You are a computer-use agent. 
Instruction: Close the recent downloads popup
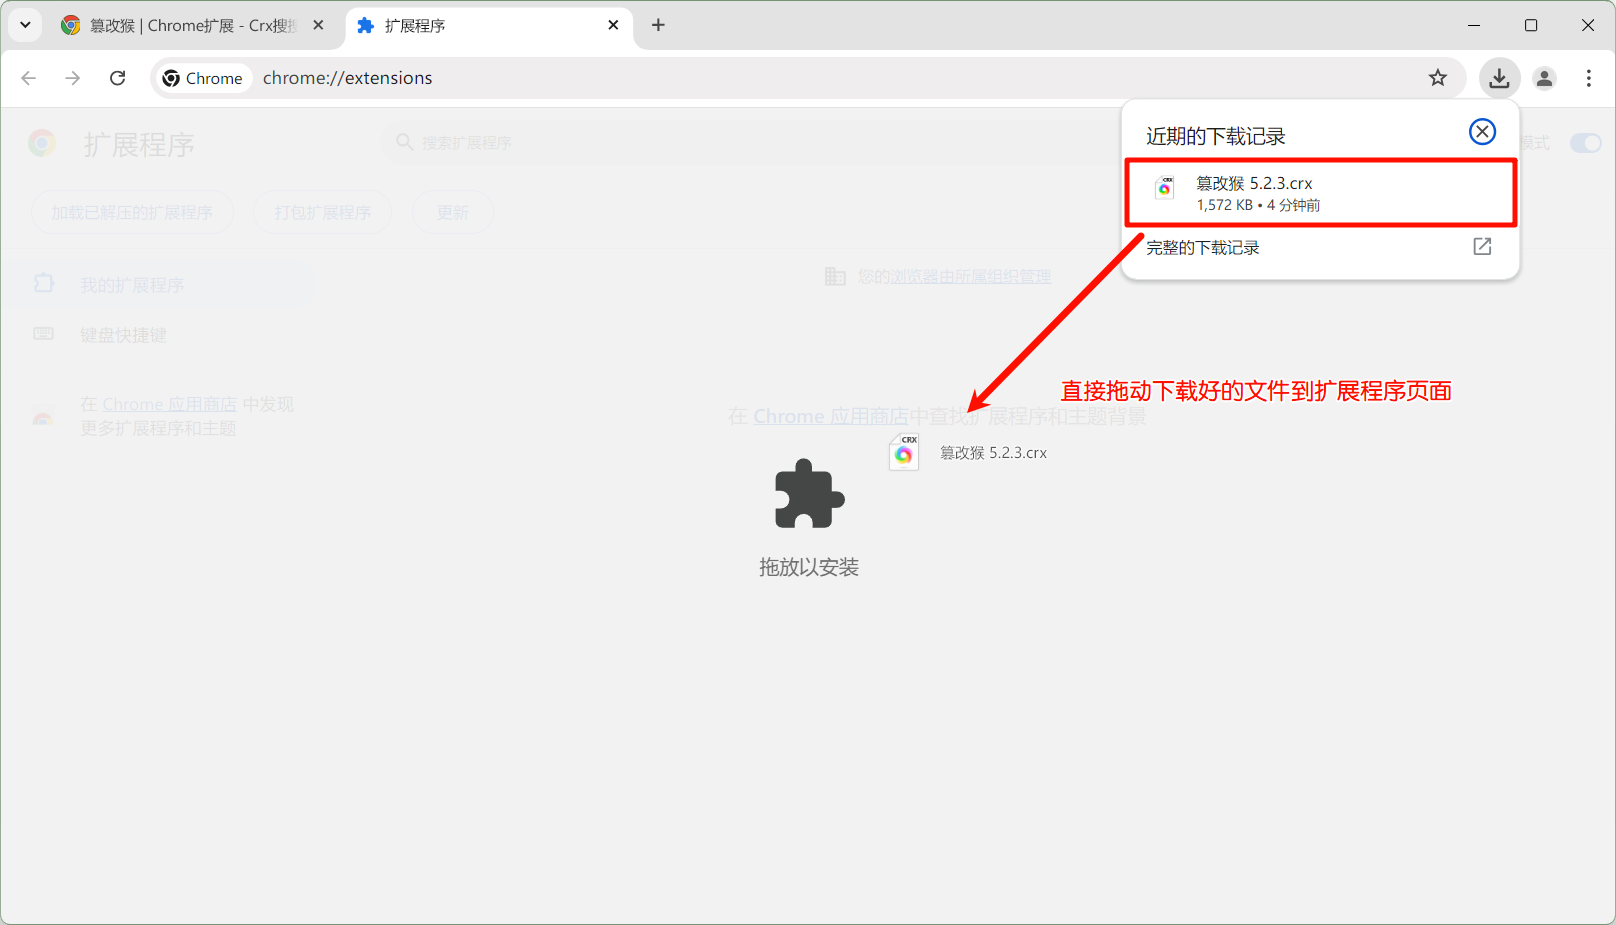click(x=1482, y=132)
